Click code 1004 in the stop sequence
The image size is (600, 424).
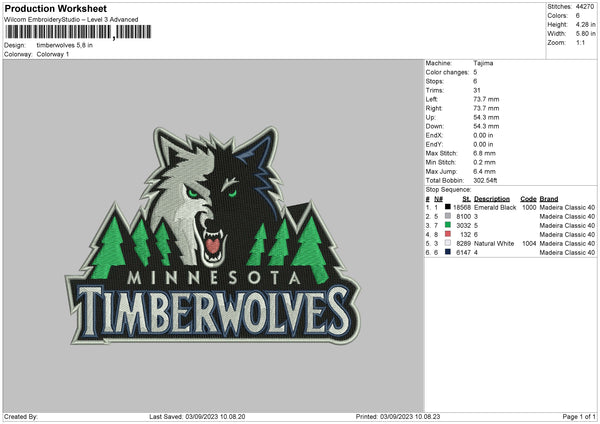click(529, 243)
